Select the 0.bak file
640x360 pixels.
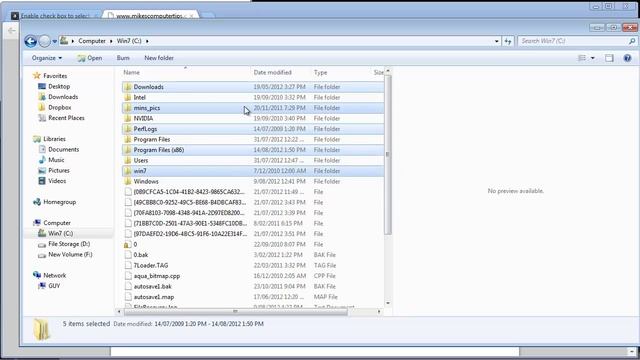pyautogui.click(x=253, y=255)
